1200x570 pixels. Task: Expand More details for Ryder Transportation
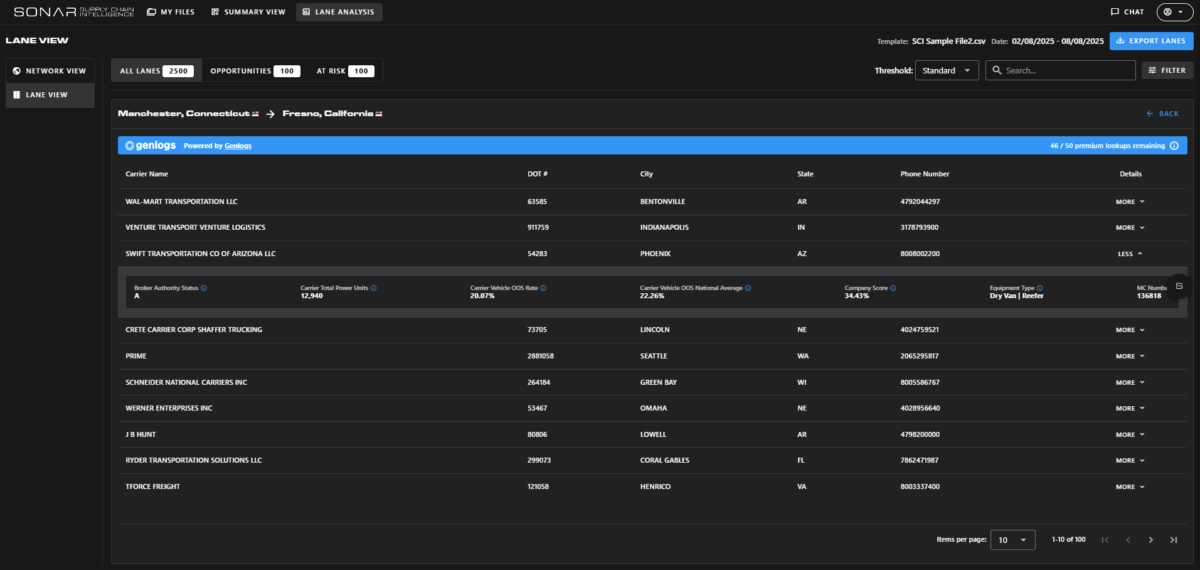coord(1130,461)
